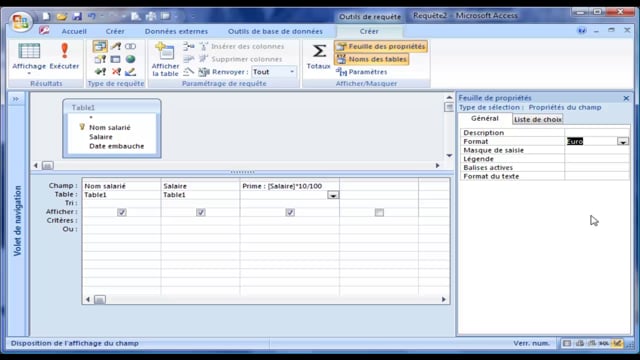Expand the navigation pane chevron
The image size is (640, 360).
click(16, 99)
